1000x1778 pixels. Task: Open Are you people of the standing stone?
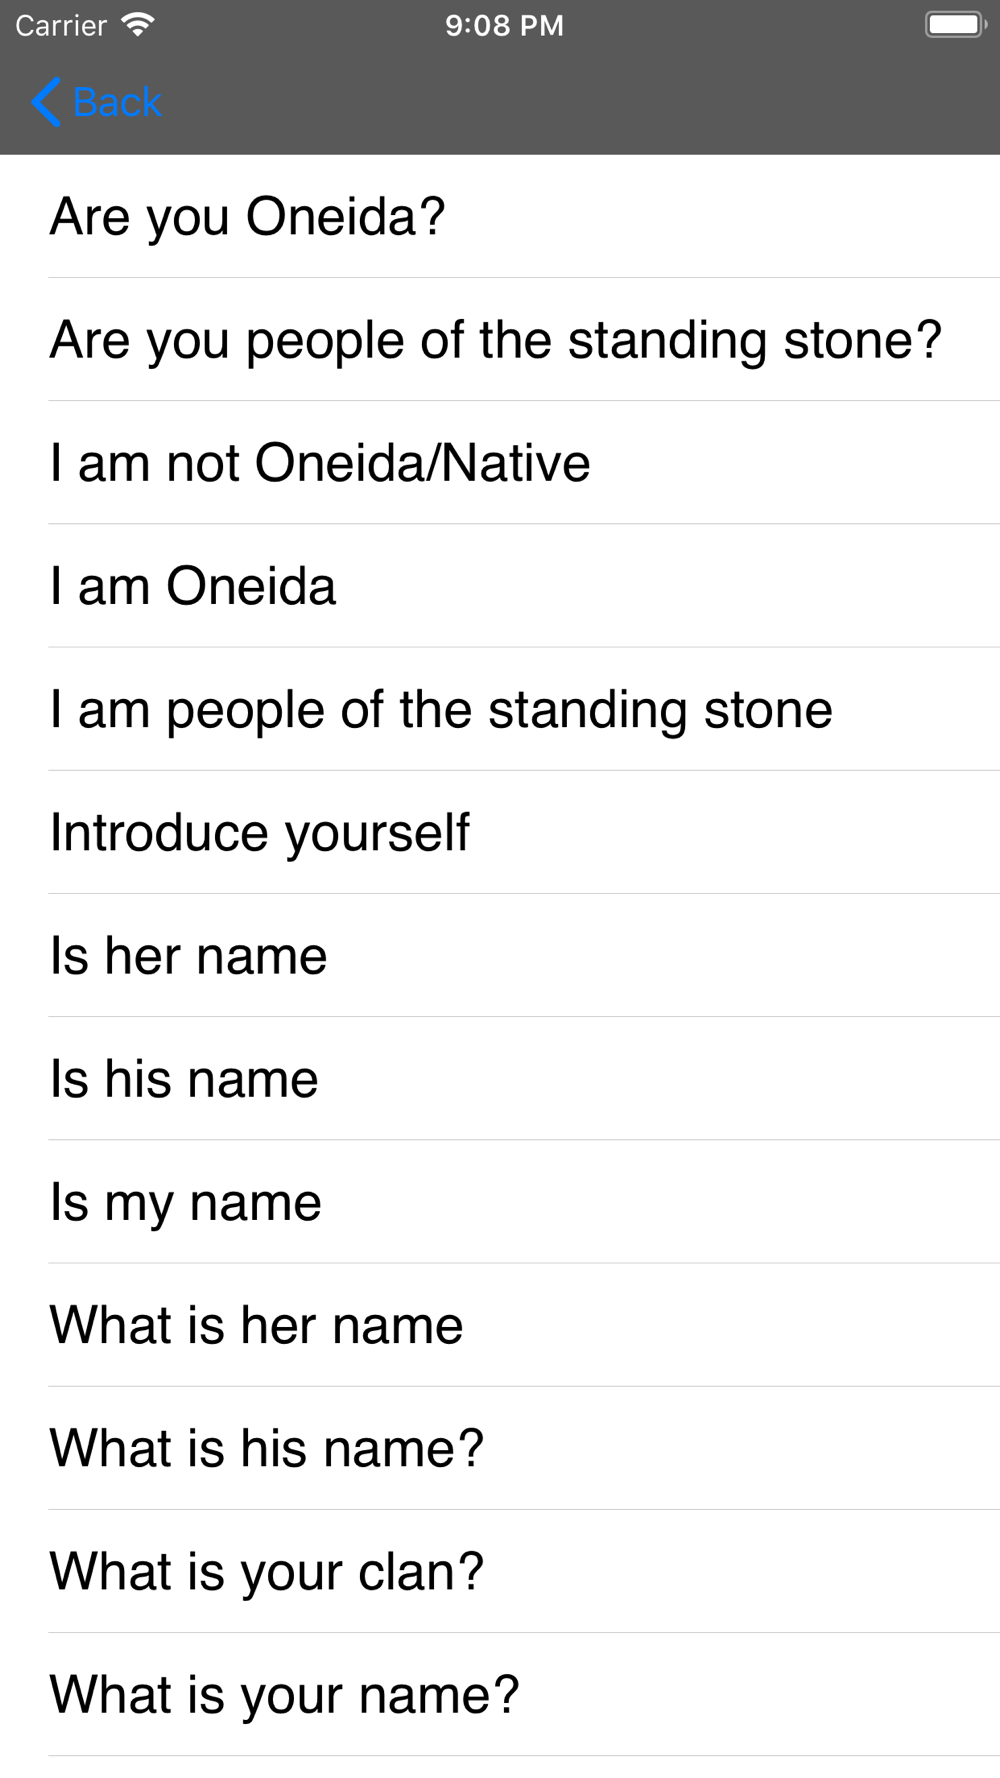click(500, 340)
